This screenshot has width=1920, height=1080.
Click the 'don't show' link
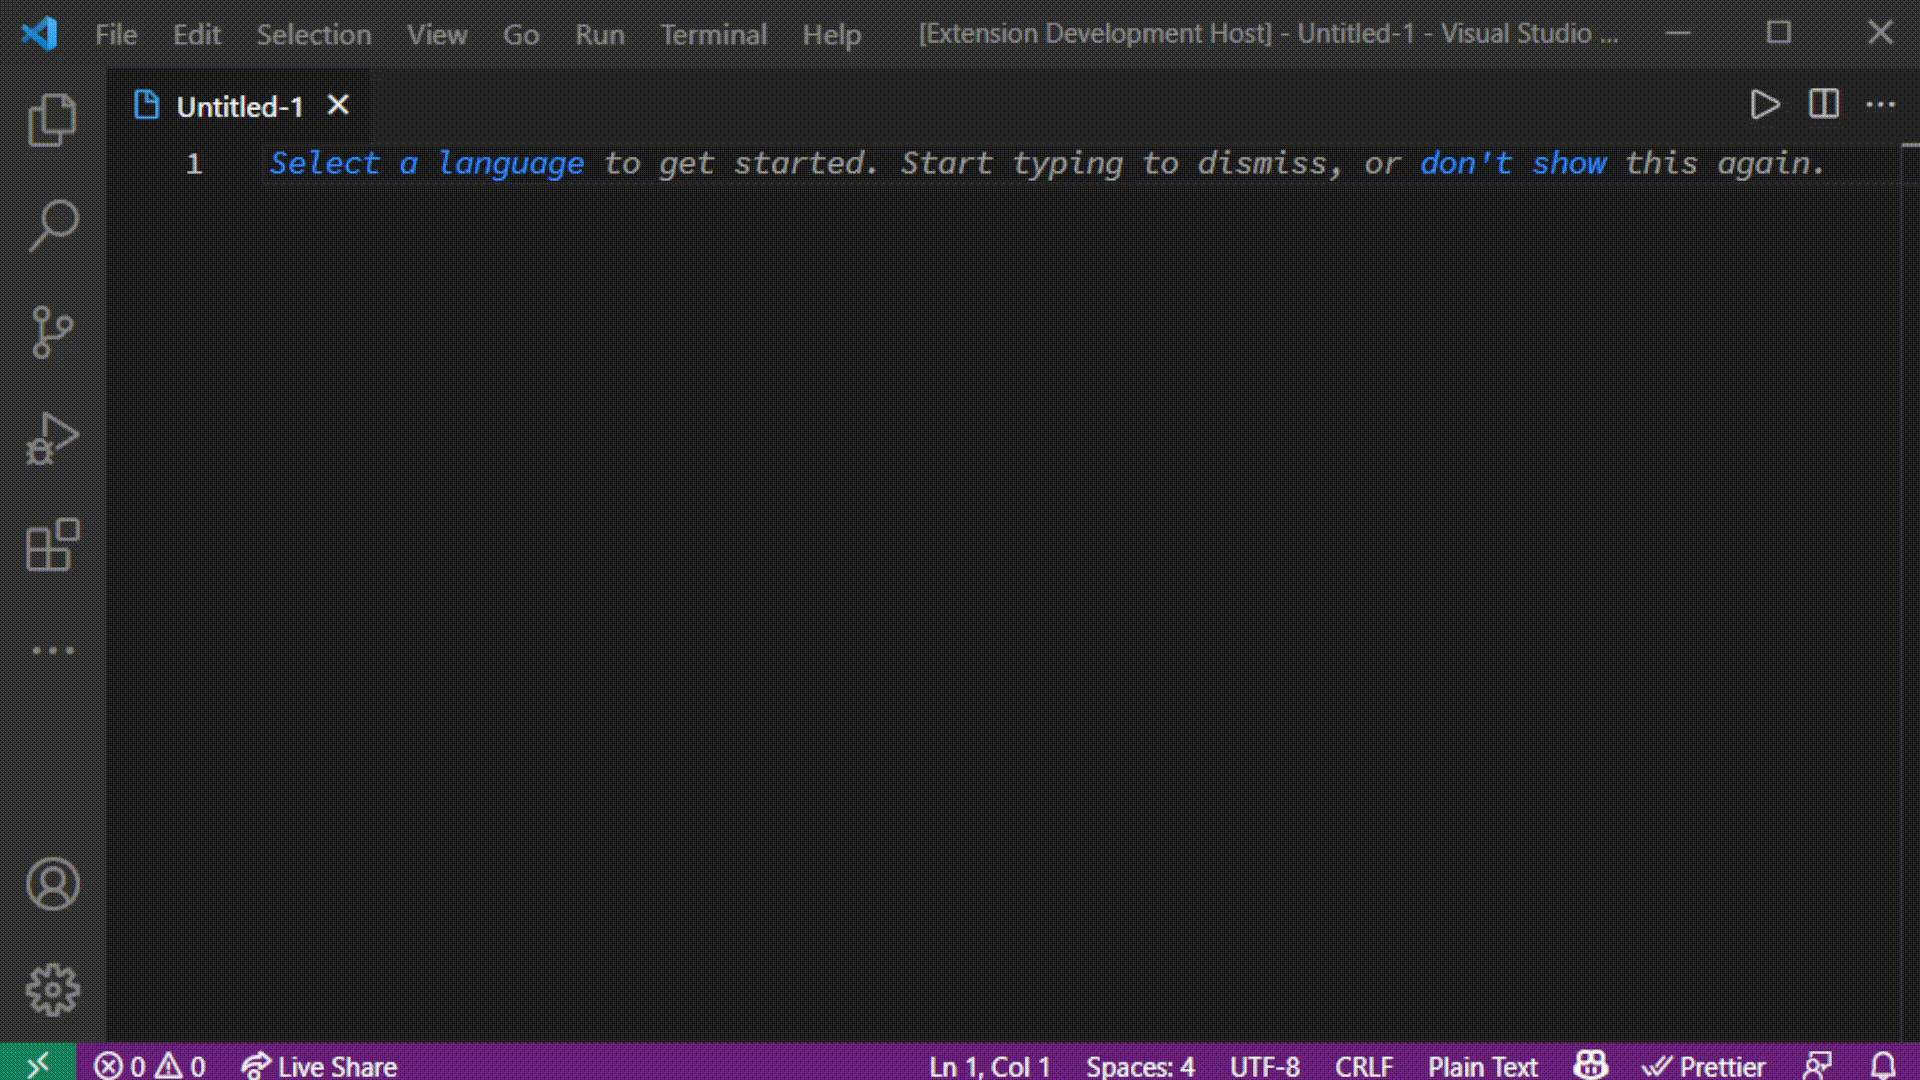pos(1513,163)
